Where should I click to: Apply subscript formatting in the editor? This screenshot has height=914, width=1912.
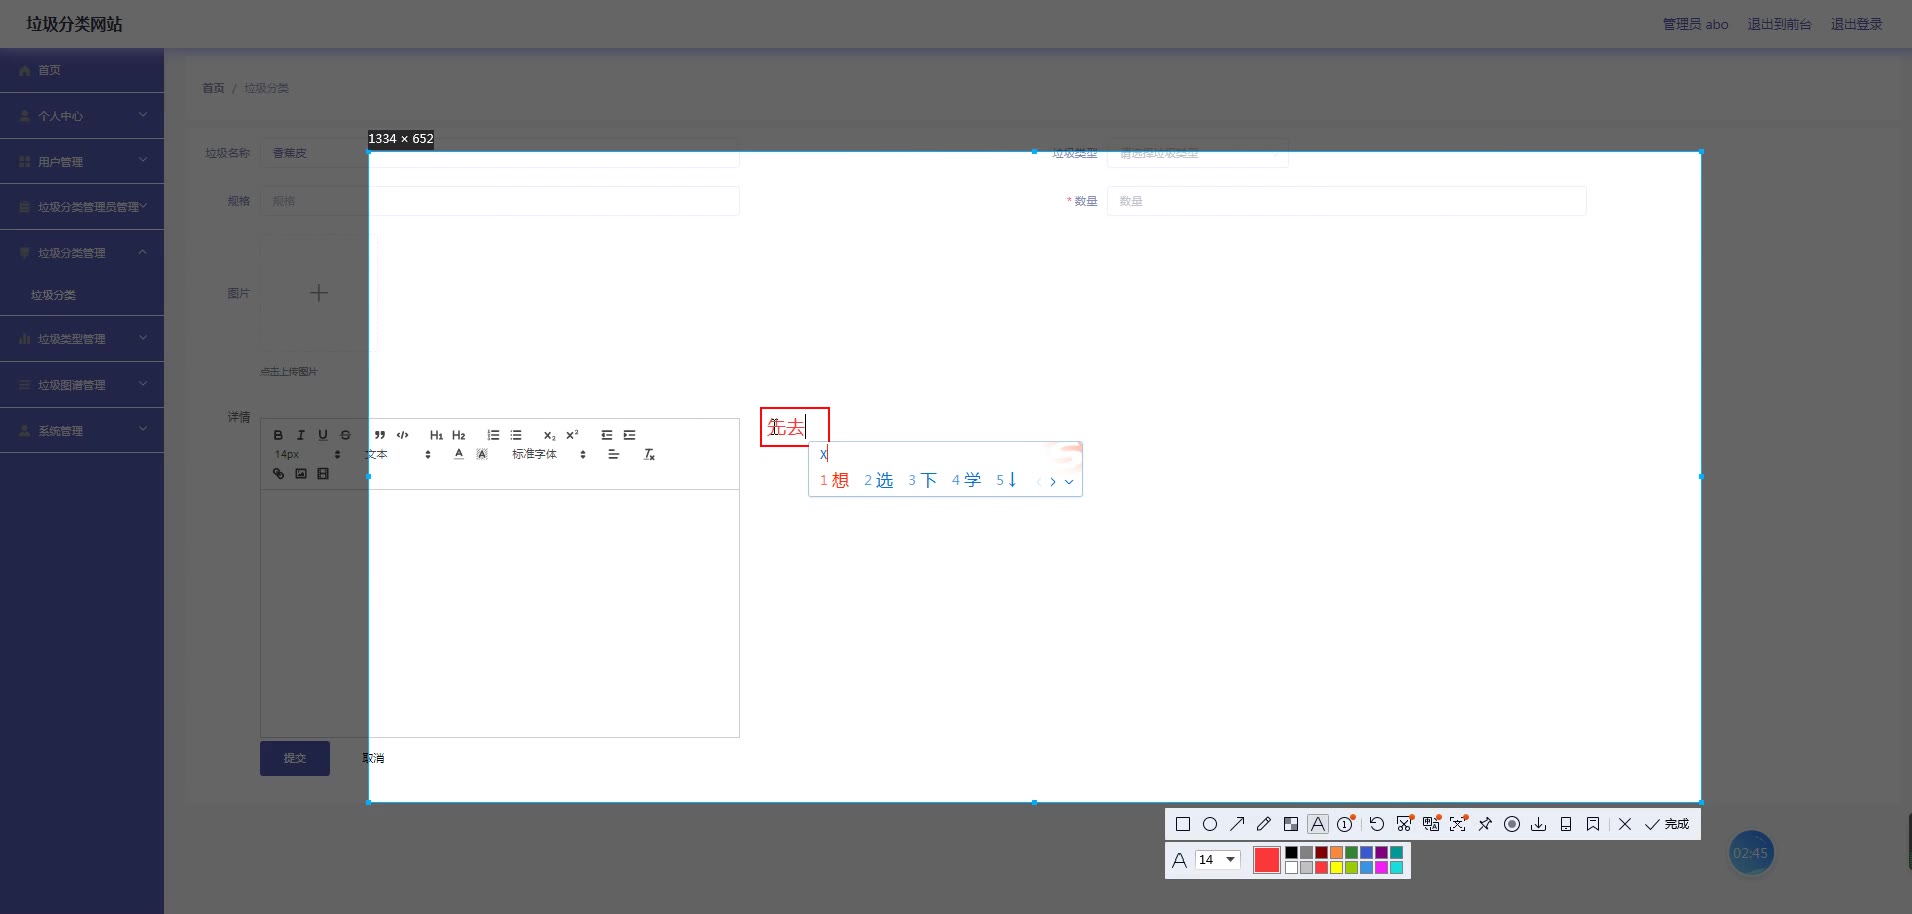pyautogui.click(x=549, y=435)
